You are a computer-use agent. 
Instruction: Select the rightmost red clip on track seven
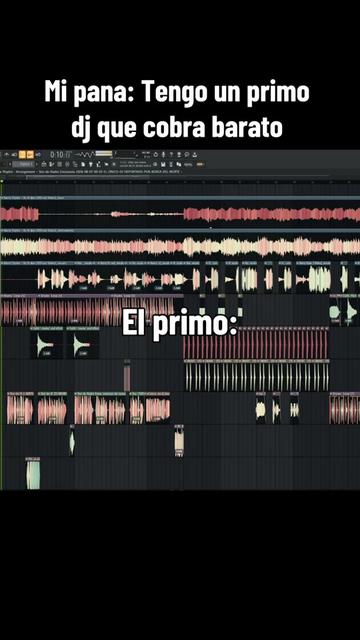[344, 409]
